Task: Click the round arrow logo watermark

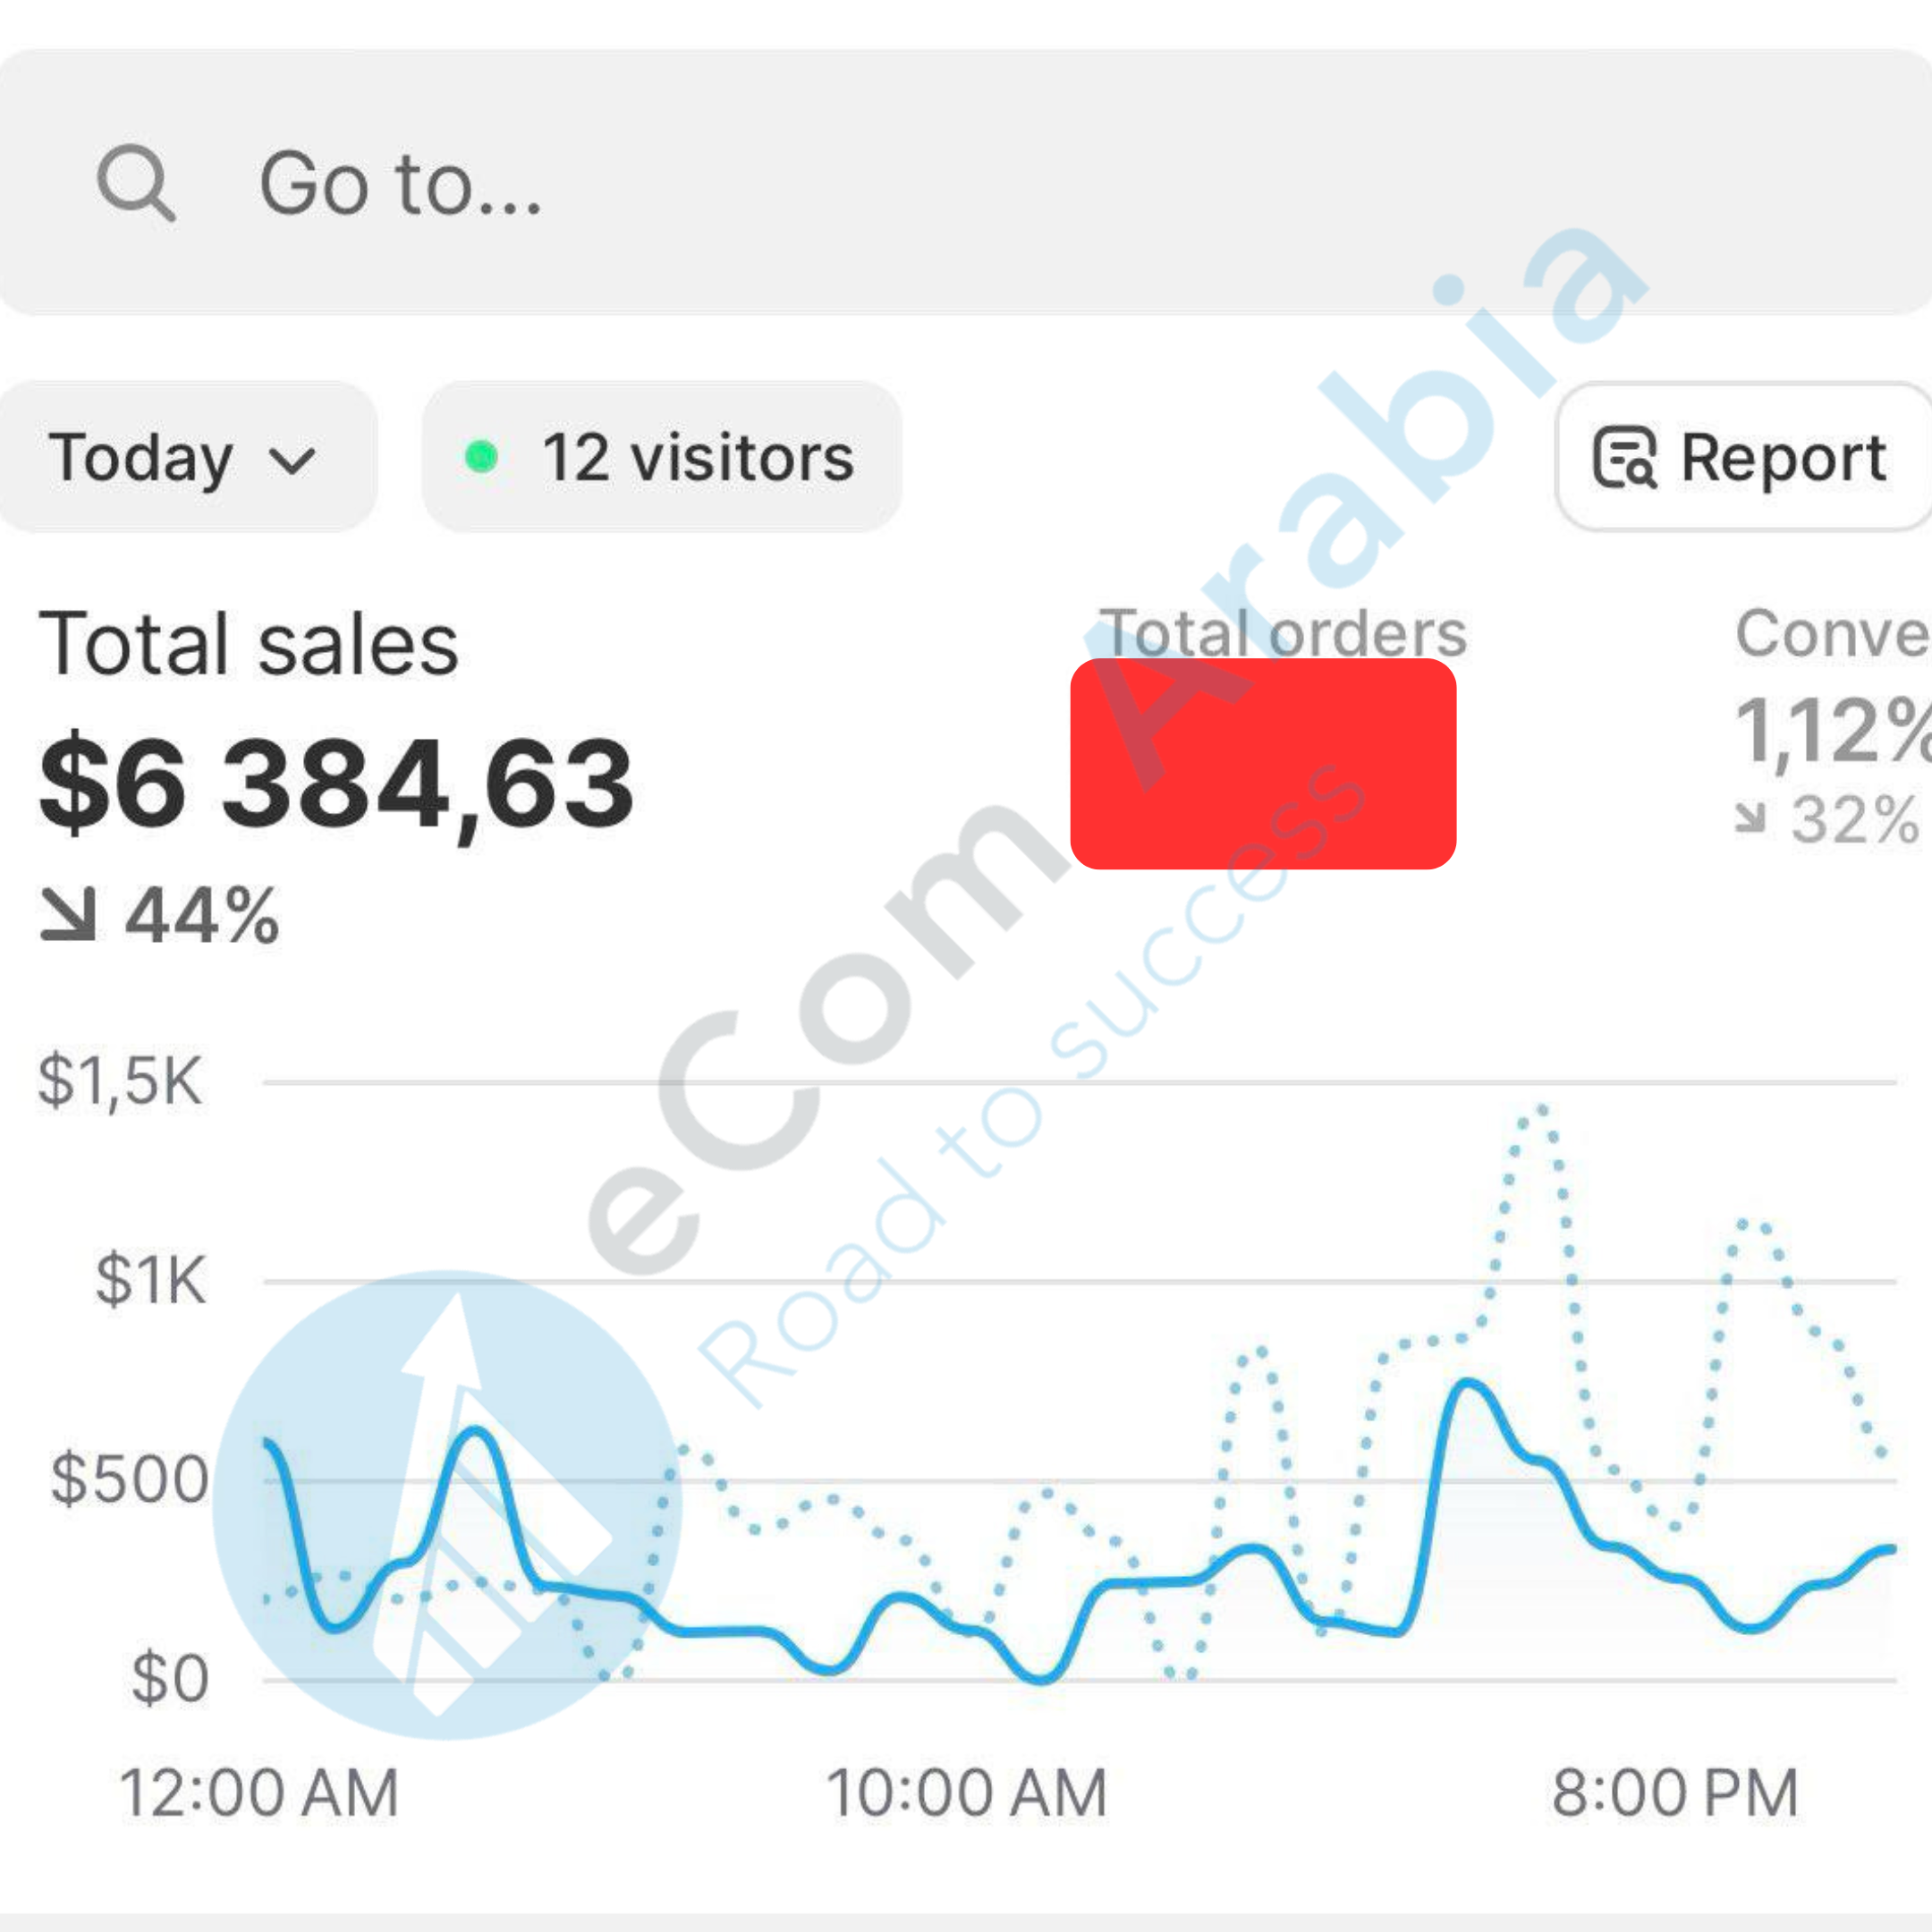Action: [447, 1505]
